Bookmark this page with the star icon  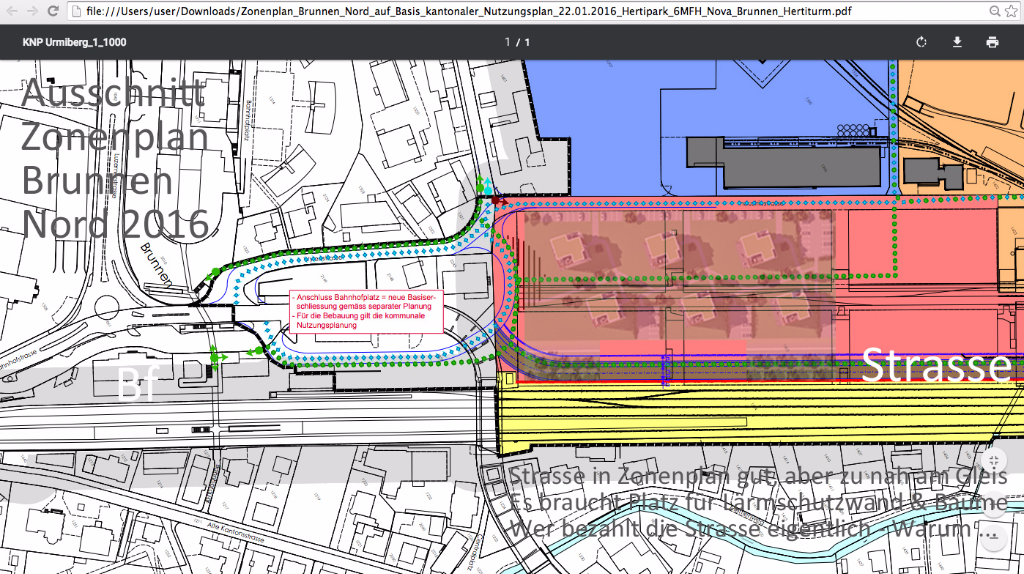click(x=1012, y=10)
